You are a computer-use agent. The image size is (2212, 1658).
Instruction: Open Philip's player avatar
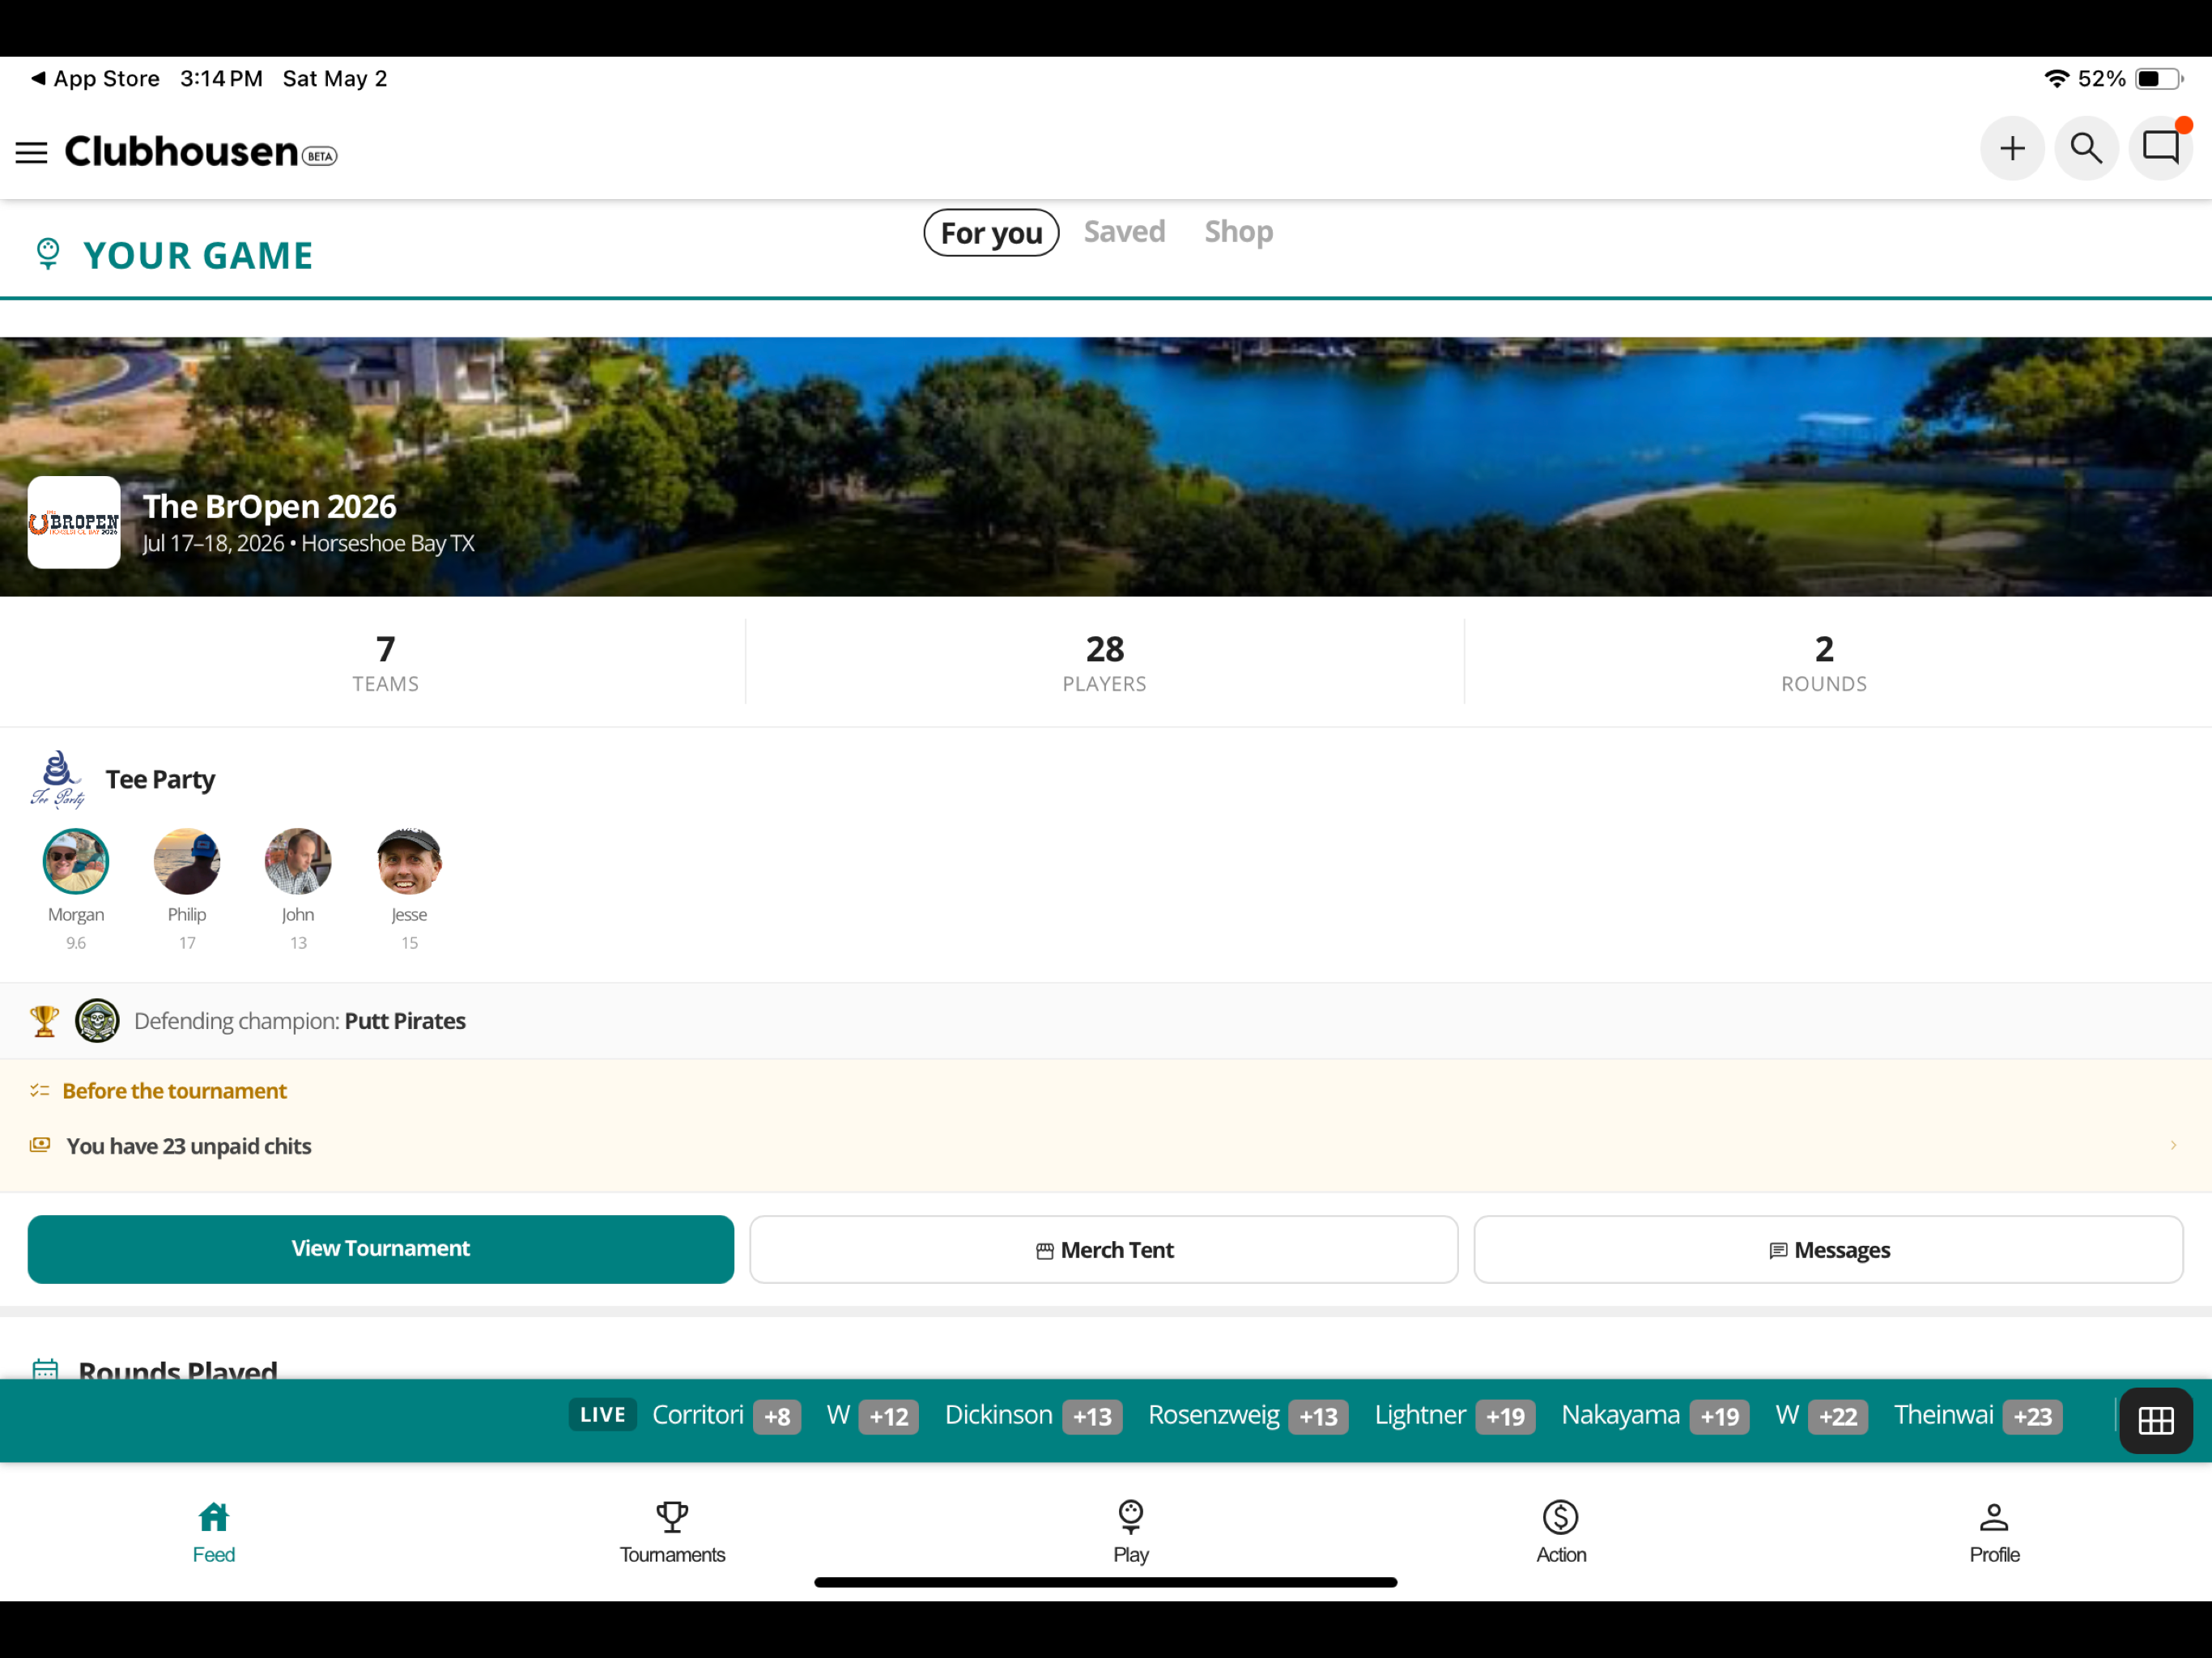[x=186, y=861]
